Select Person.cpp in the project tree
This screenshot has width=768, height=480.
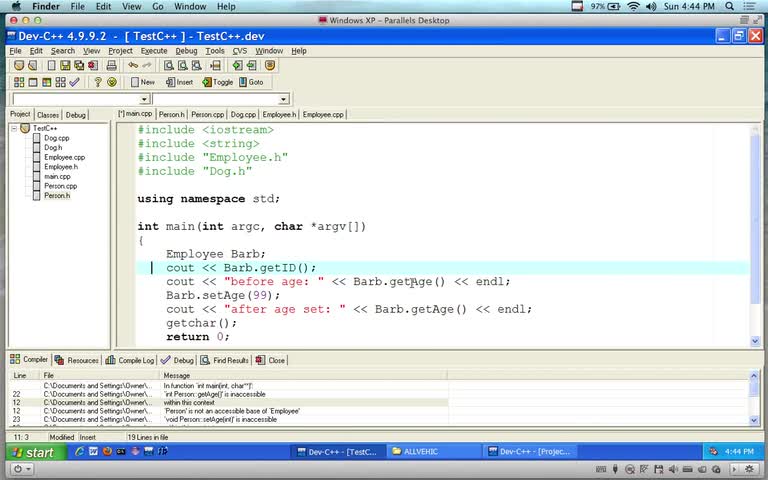coord(60,186)
